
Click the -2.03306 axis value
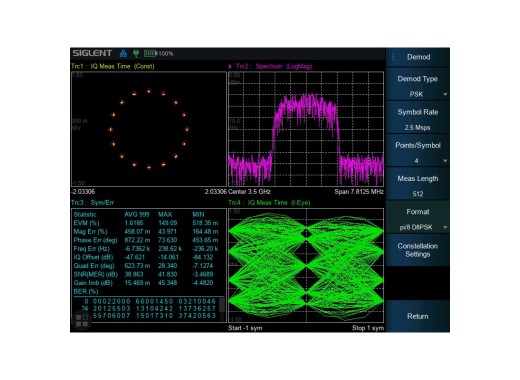83,192
